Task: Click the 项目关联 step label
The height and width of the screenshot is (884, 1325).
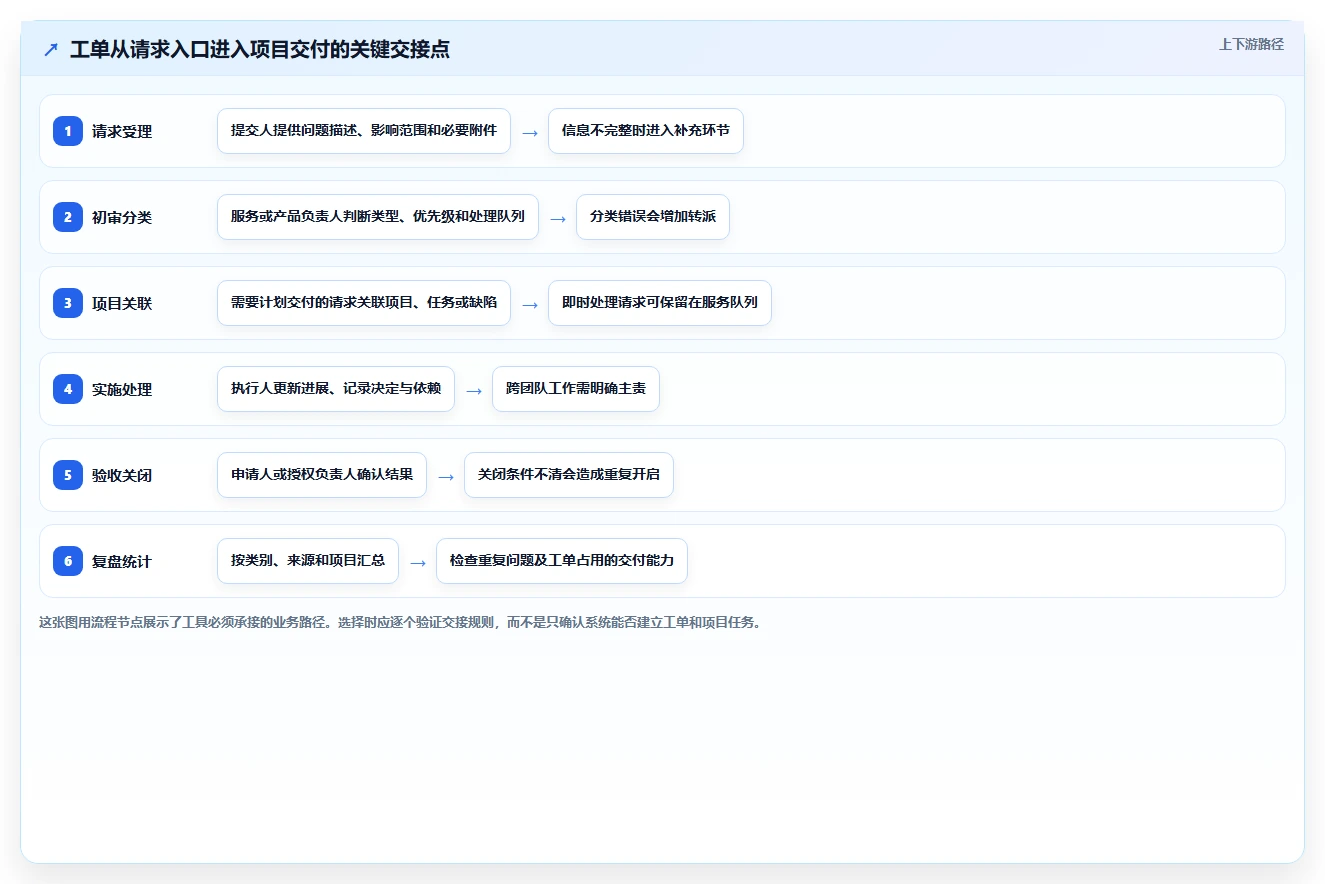Action: 122,303
